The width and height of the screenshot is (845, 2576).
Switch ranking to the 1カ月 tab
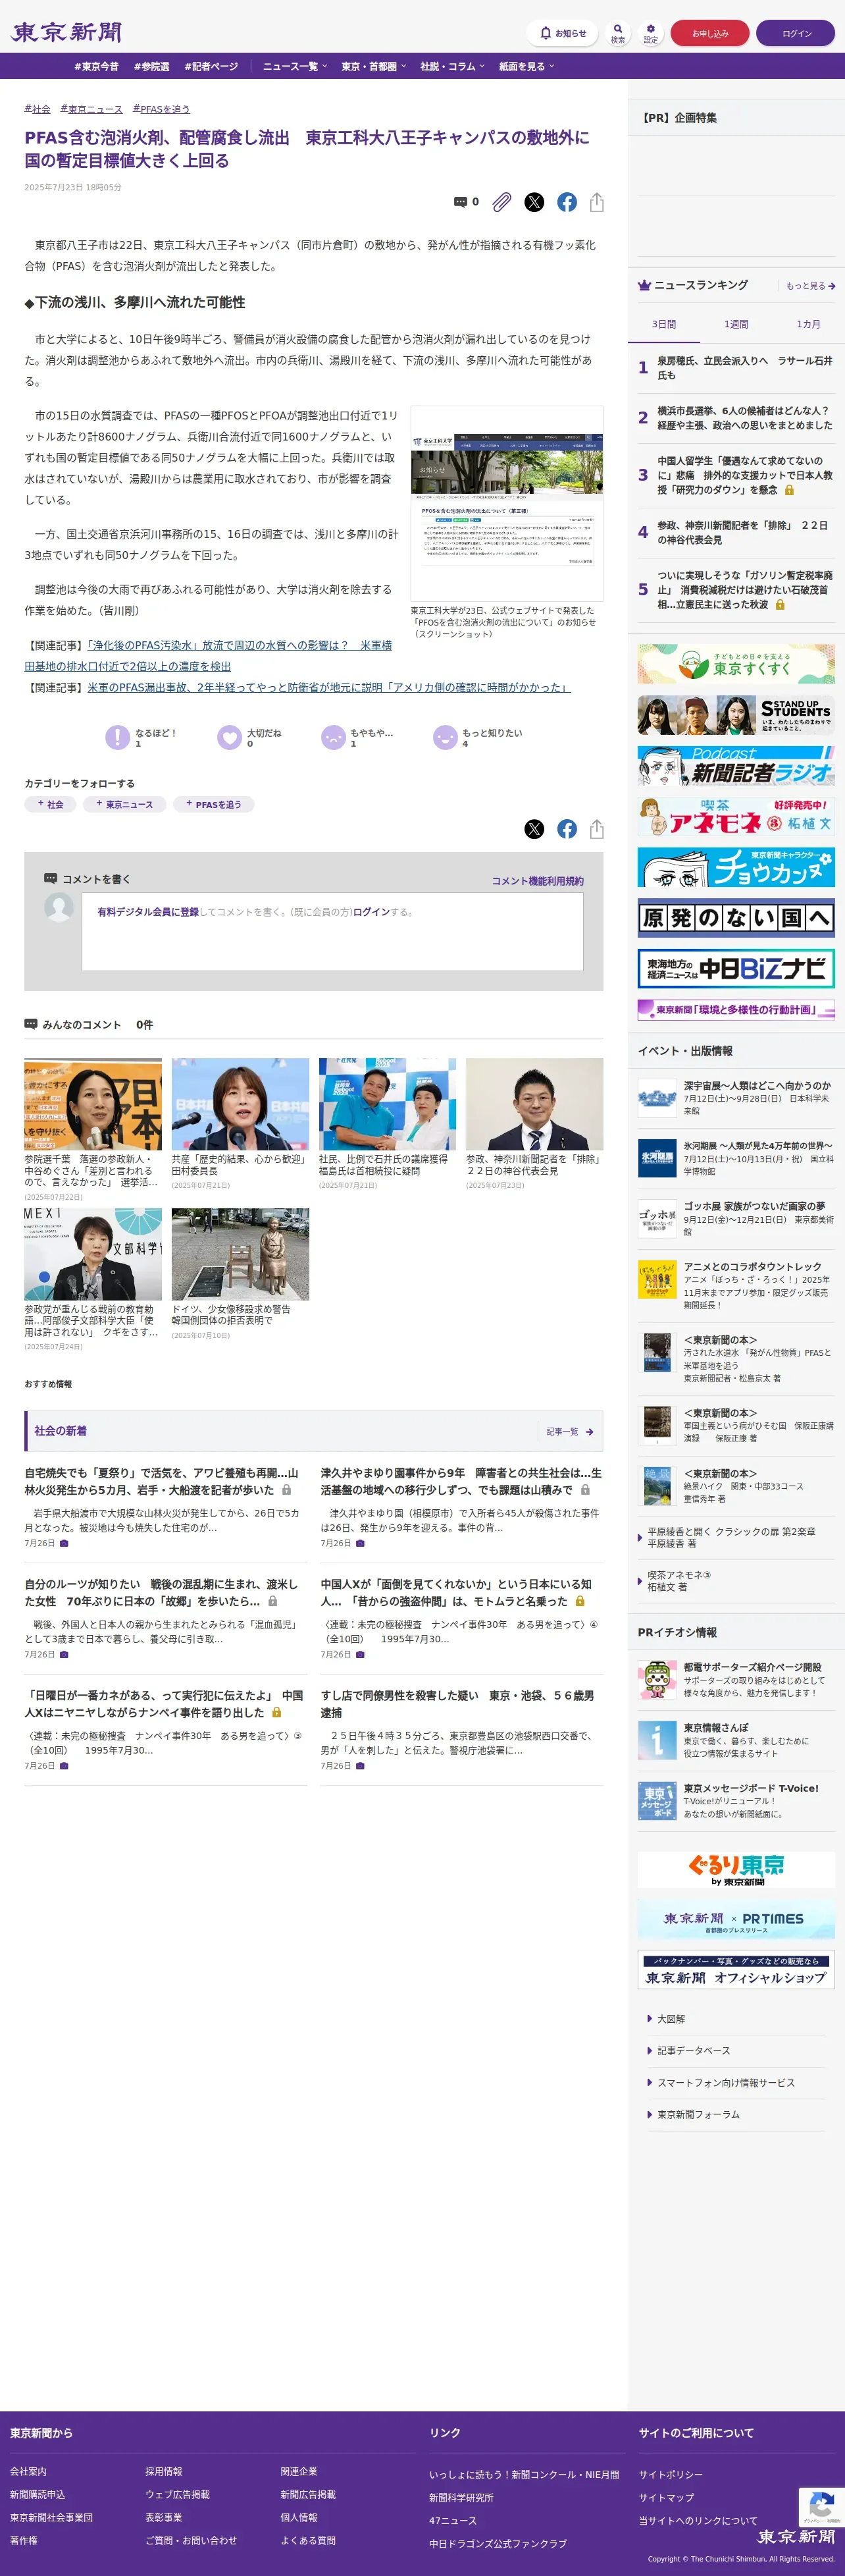pyautogui.click(x=808, y=324)
